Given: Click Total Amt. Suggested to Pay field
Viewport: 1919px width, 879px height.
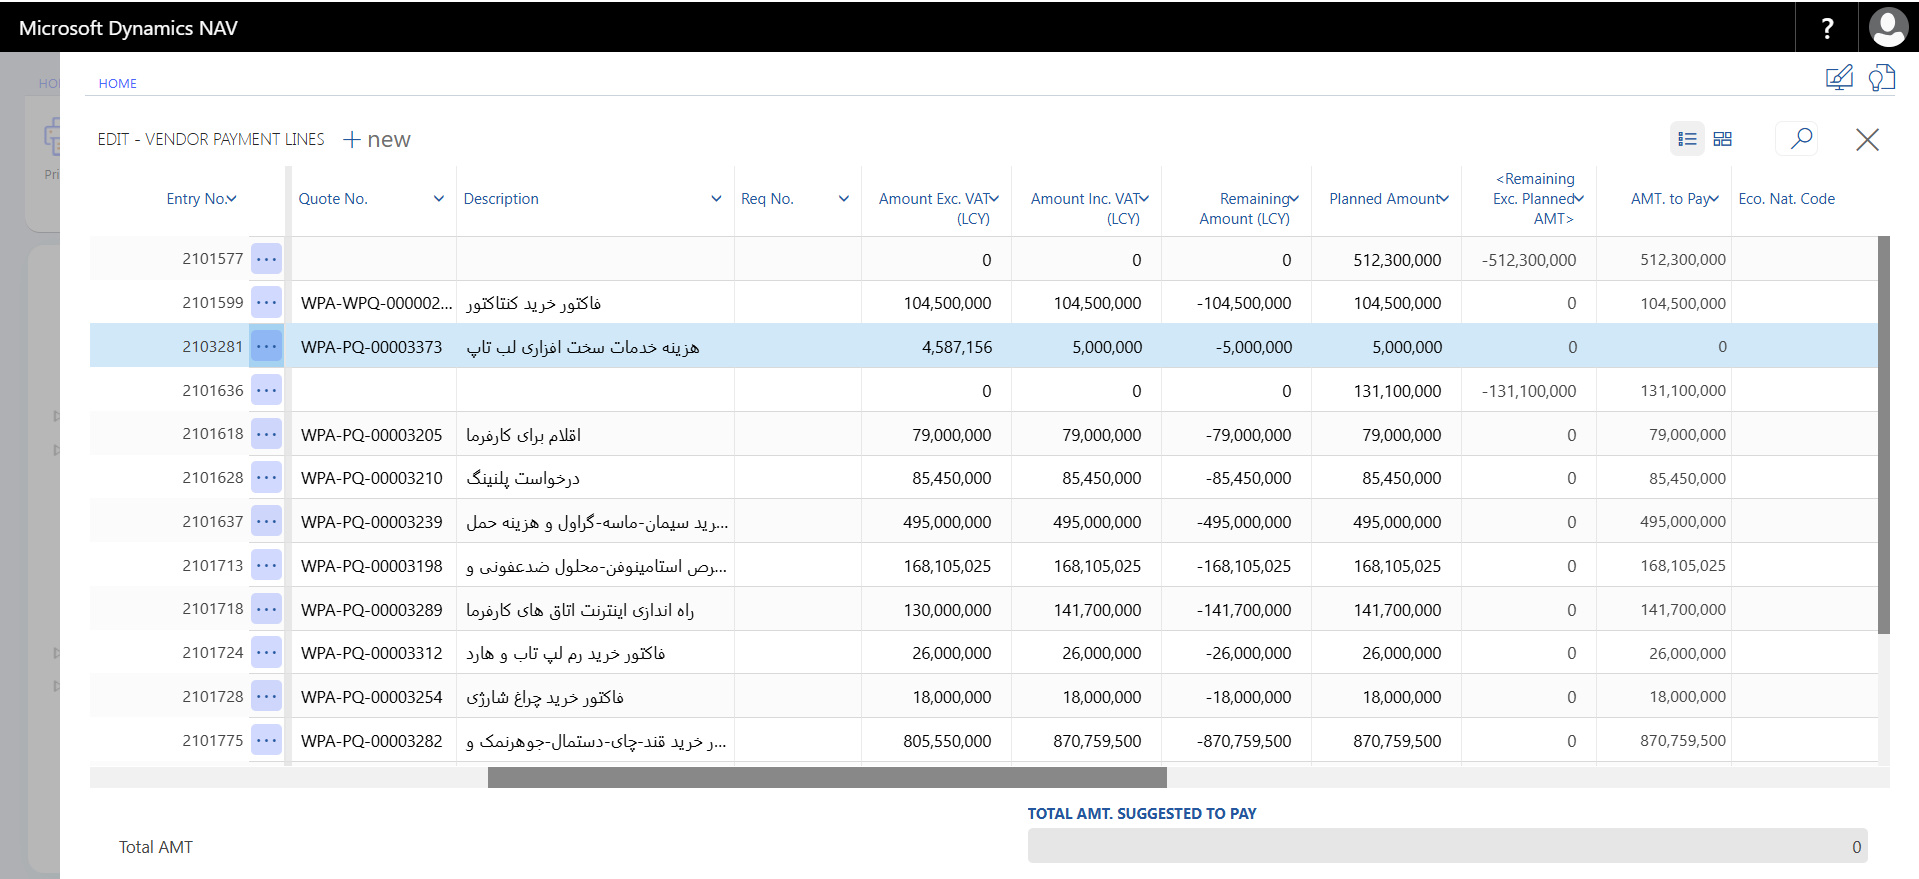Looking at the screenshot, I should pyautogui.click(x=1447, y=846).
